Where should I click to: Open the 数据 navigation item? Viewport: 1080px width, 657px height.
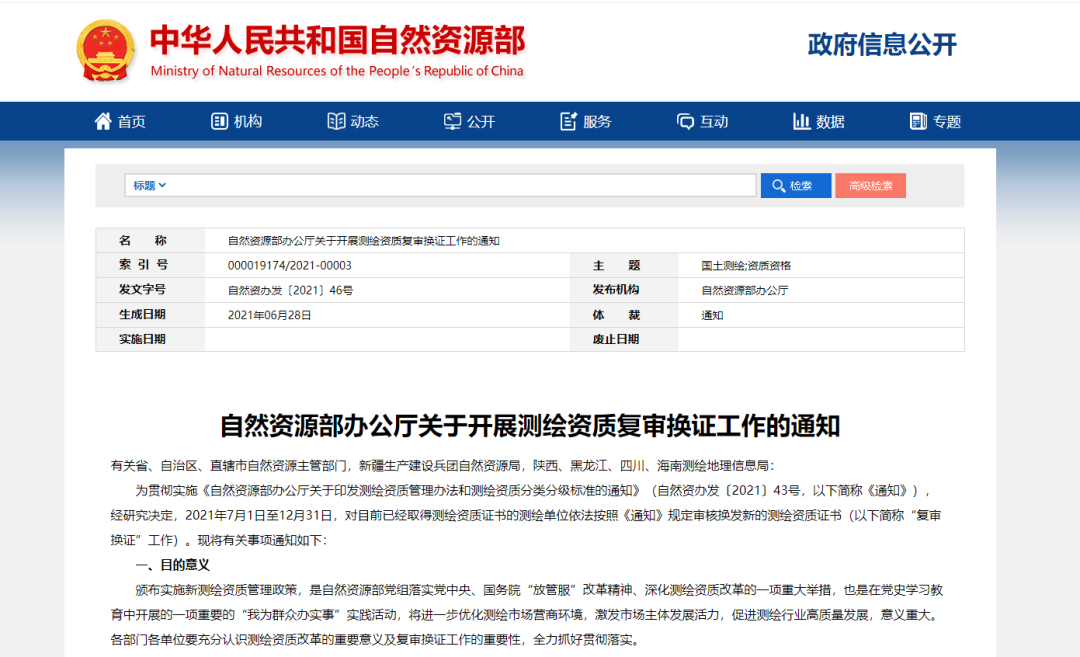coord(819,121)
